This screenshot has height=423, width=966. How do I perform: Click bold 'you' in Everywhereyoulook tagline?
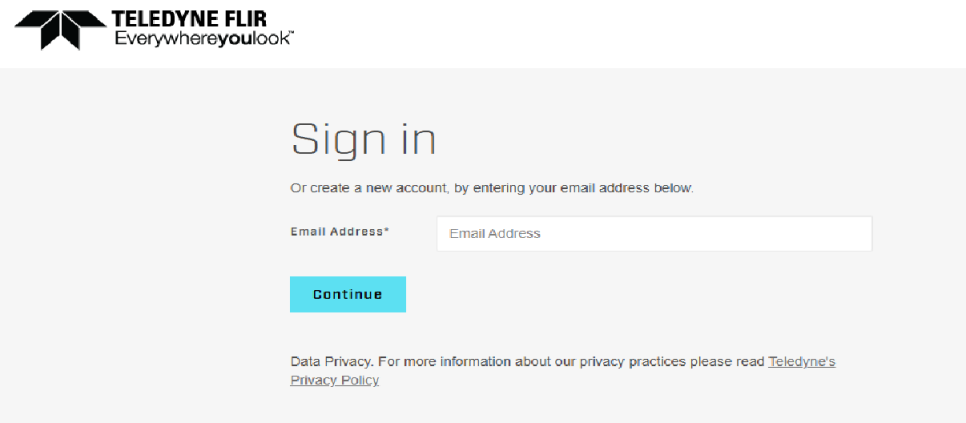233,39
